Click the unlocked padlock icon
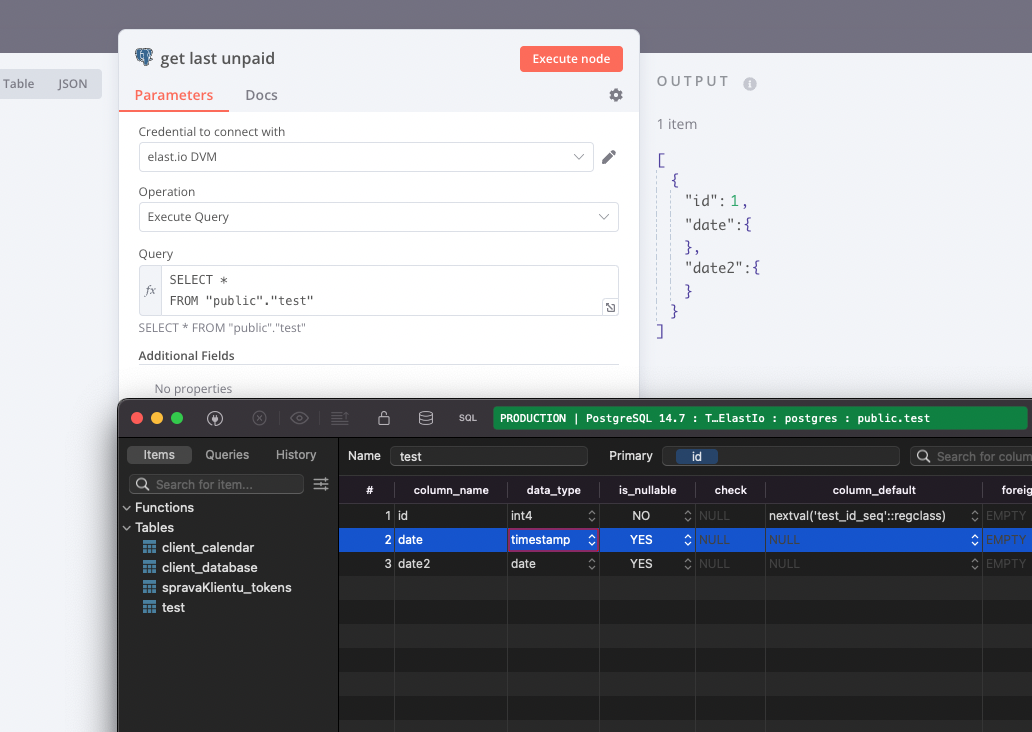This screenshot has height=732, width=1032. [x=384, y=418]
